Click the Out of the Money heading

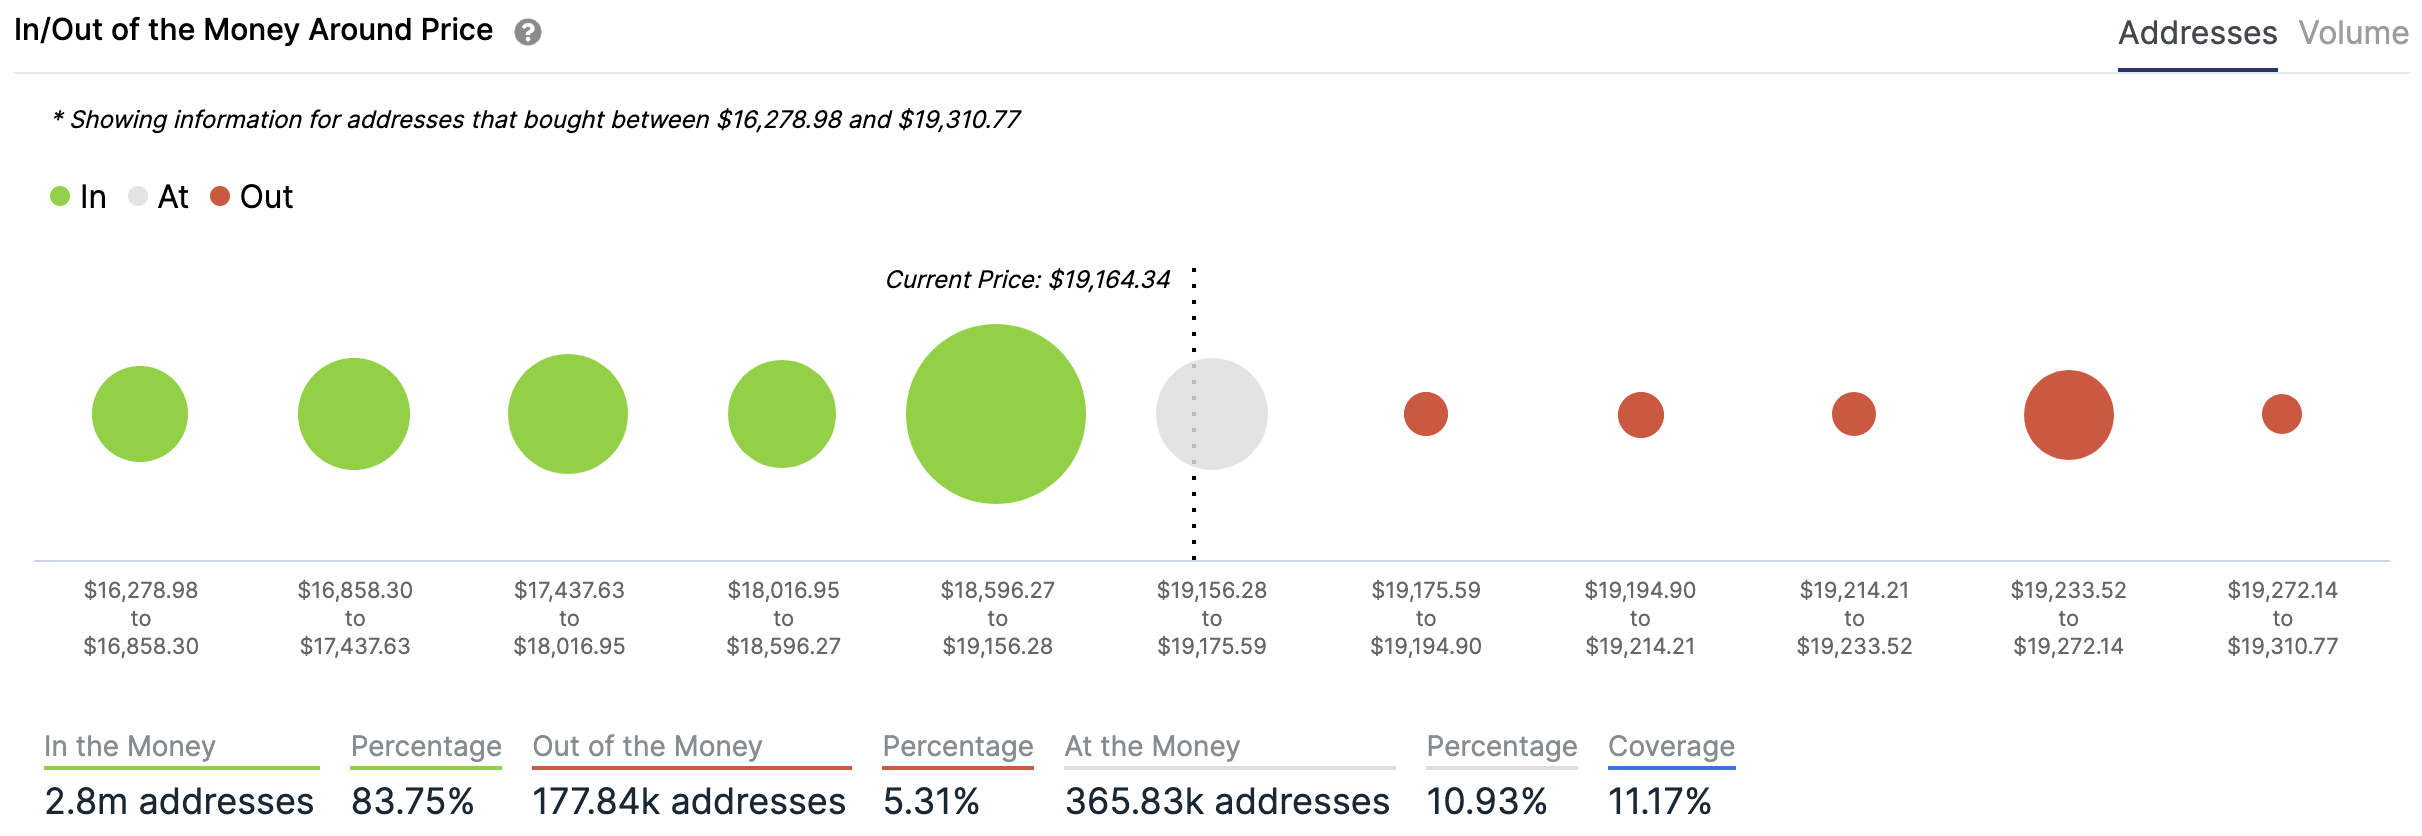click(647, 746)
